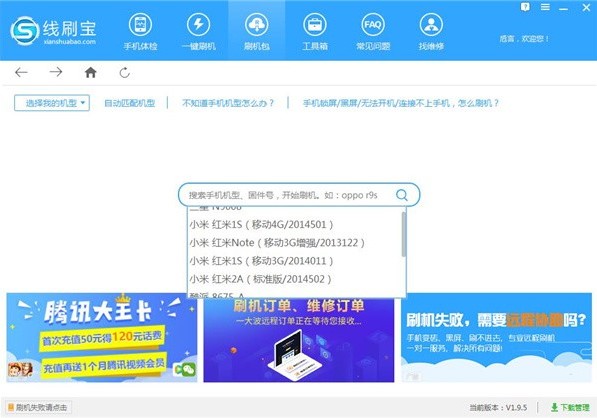
Task: Open the 工具箱 toolbox icon
Action: [315, 32]
